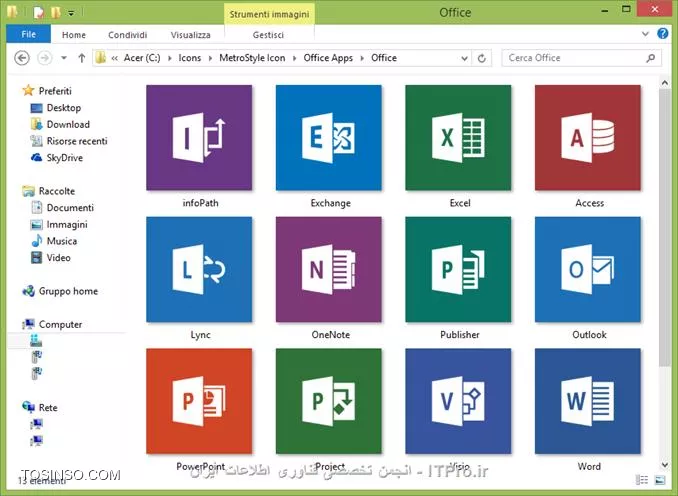Open SkyDrive in sidebar
Screen dimensions: 678x496
click(64, 158)
